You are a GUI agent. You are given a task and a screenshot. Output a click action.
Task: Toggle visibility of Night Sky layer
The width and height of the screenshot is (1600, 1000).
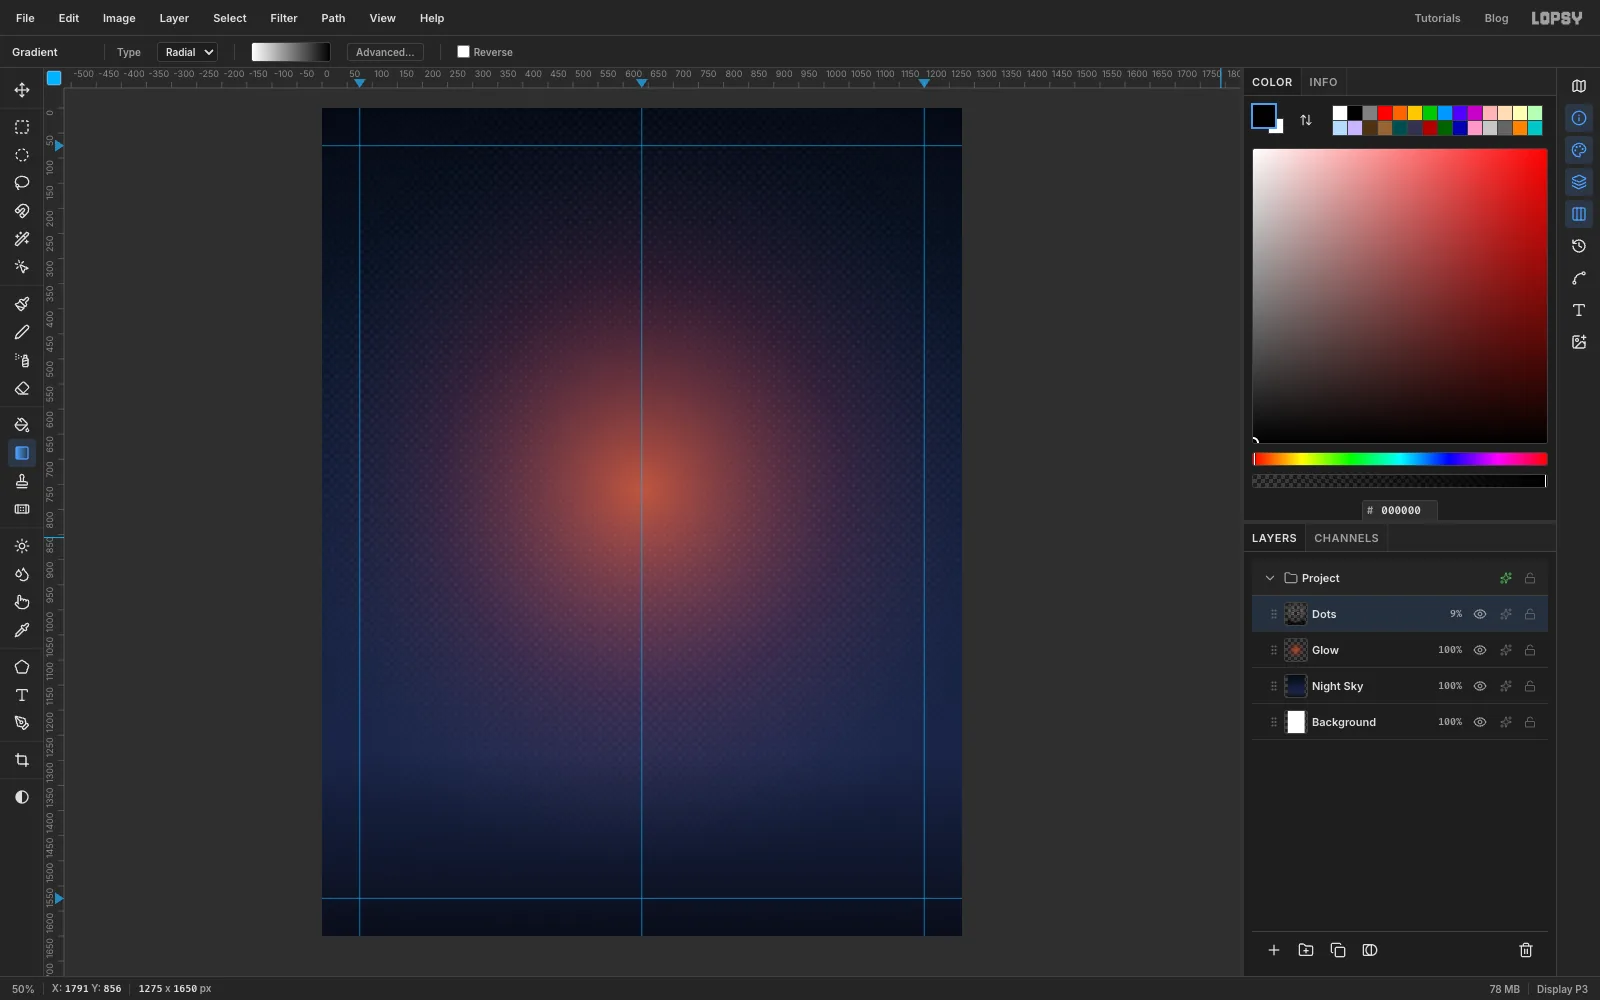[x=1480, y=686]
